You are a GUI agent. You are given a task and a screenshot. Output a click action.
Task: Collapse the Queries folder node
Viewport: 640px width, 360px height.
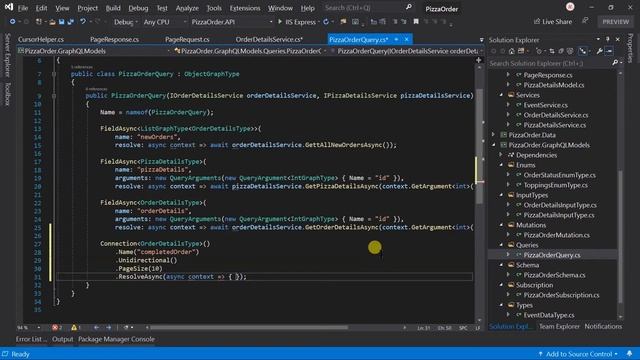click(x=501, y=245)
